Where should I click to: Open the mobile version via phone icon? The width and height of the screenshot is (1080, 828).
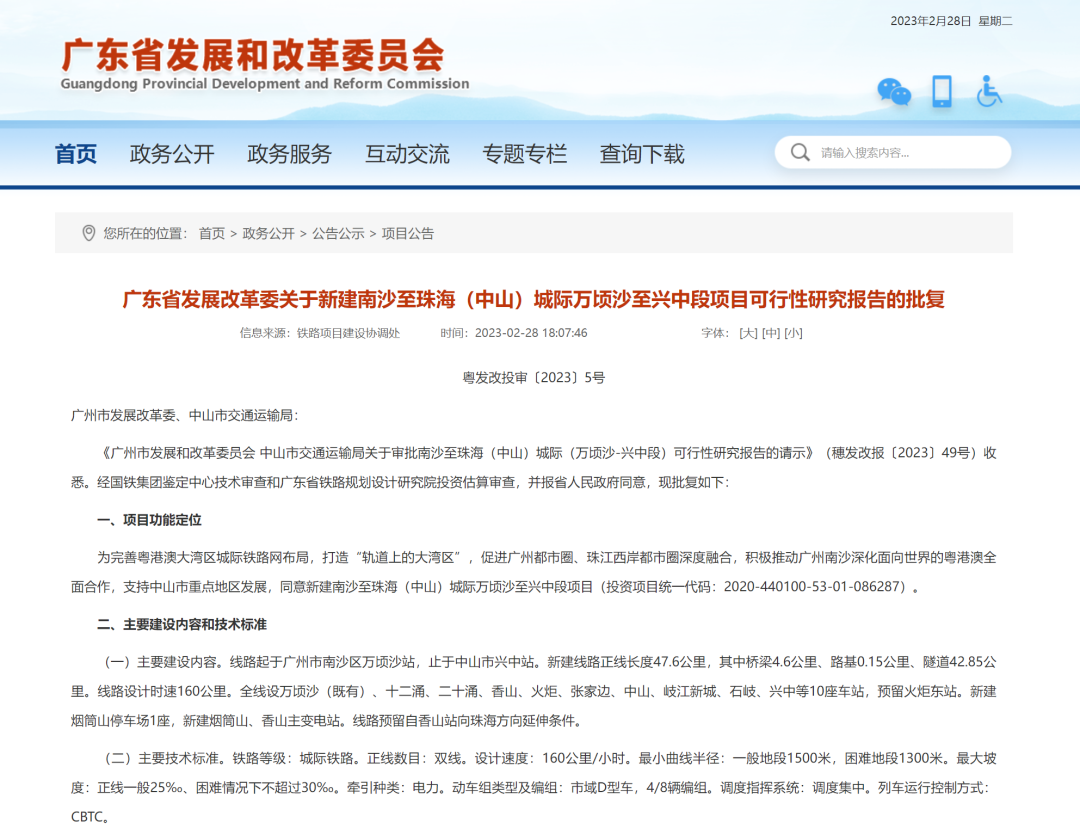[x=941, y=91]
